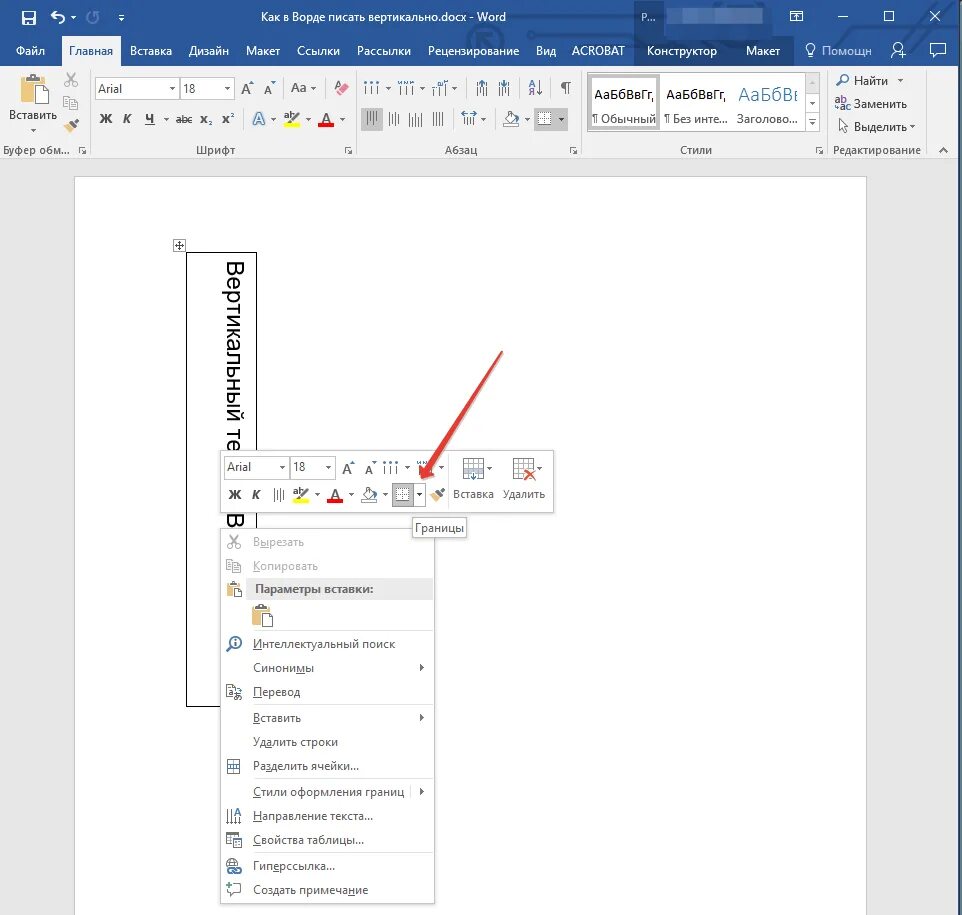Select Format Painter brush in the ribbon

pyautogui.click(x=71, y=126)
